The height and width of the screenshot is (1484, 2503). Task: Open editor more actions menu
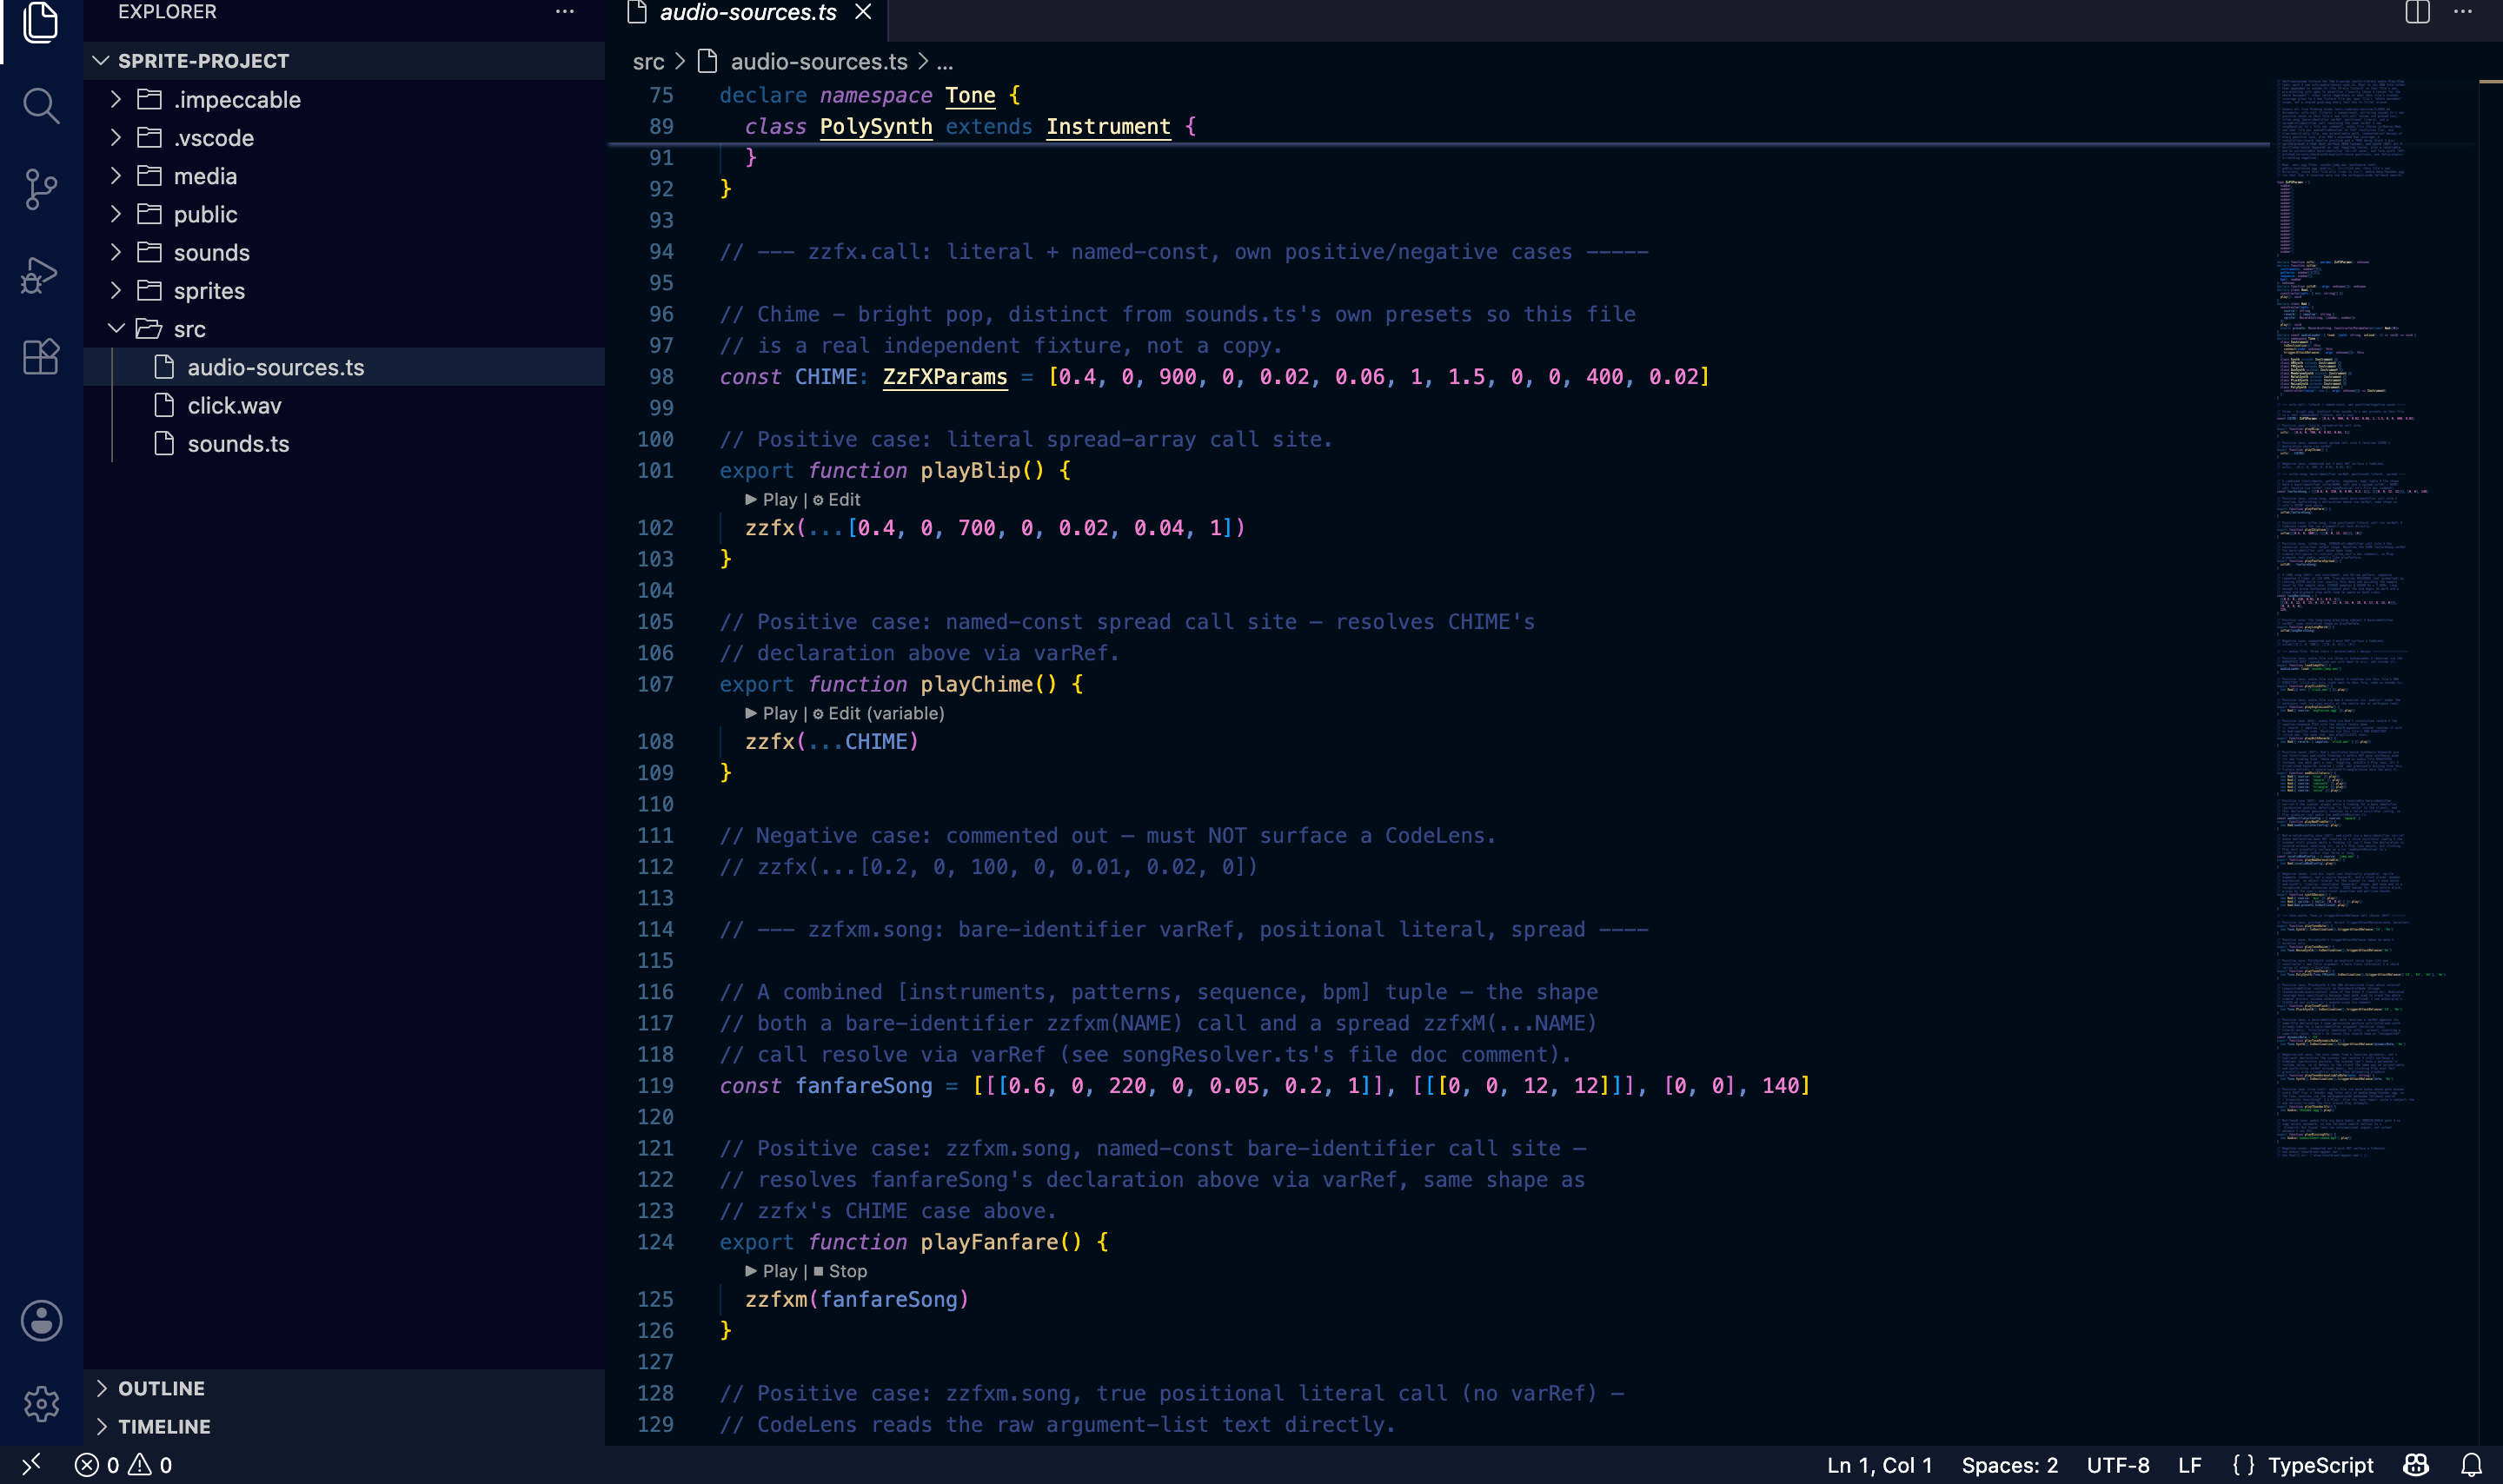(x=2462, y=12)
